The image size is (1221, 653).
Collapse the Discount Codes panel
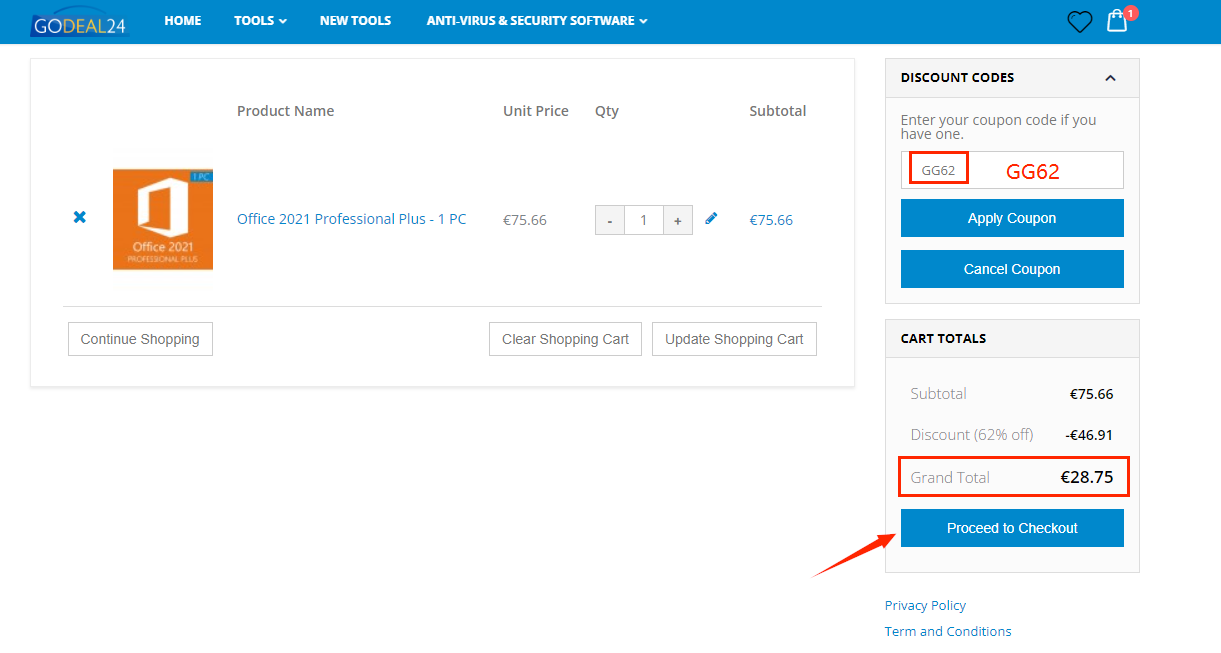coord(1110,78)
